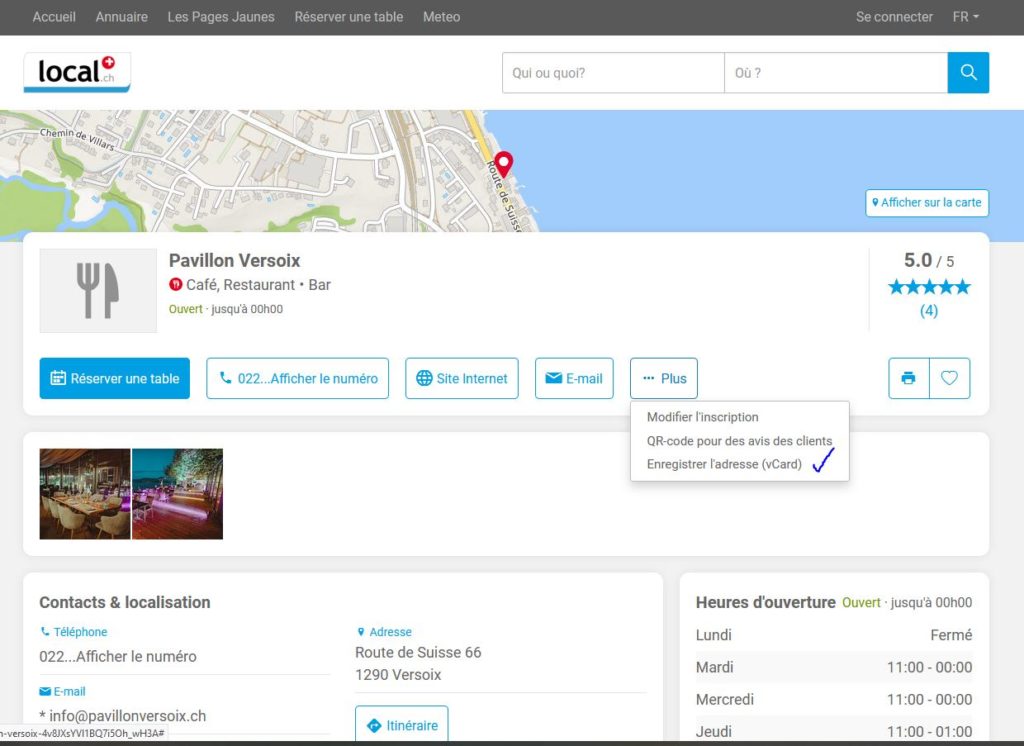Screen dimensions: 1024x746
Task: Open Meteo in top navigation
Action: click(x=441, y=17)
